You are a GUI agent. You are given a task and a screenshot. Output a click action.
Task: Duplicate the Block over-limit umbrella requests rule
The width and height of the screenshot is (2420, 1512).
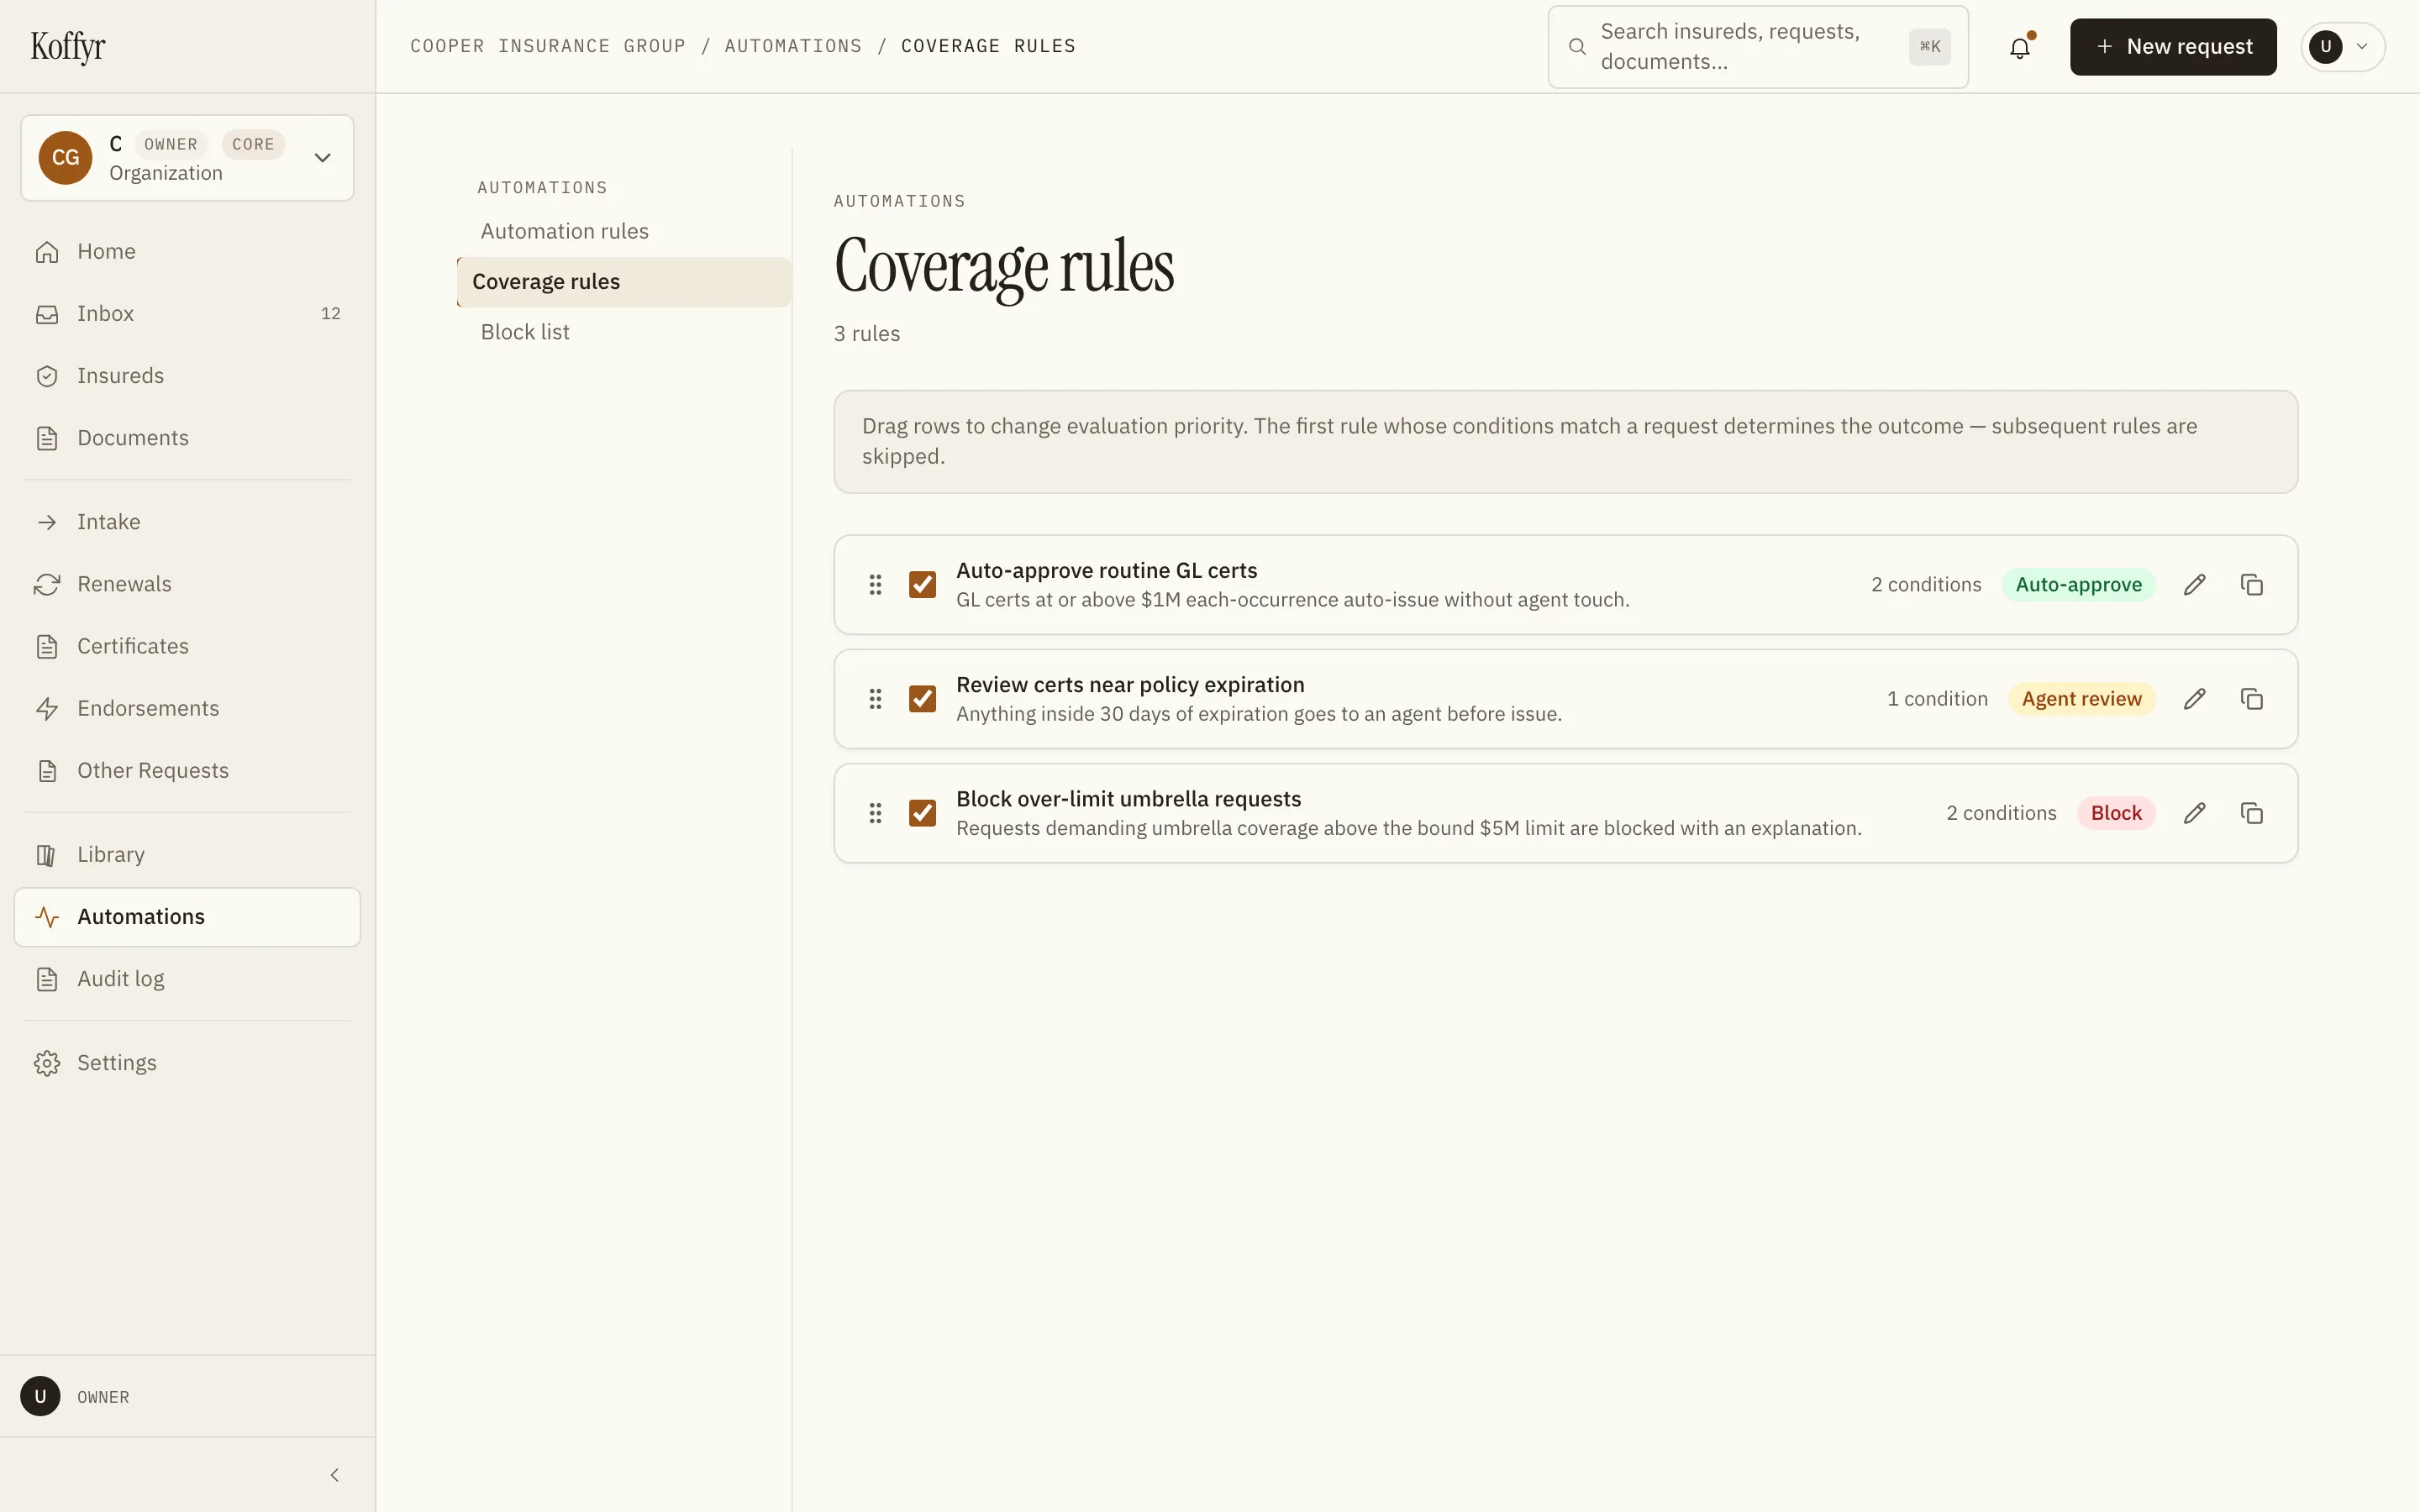(2251, 813)
